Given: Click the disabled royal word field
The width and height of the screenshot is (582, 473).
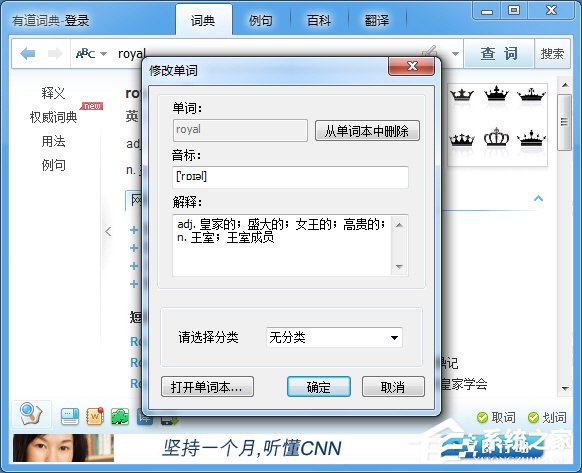Looking at the screenshot, I should point(240,130).
